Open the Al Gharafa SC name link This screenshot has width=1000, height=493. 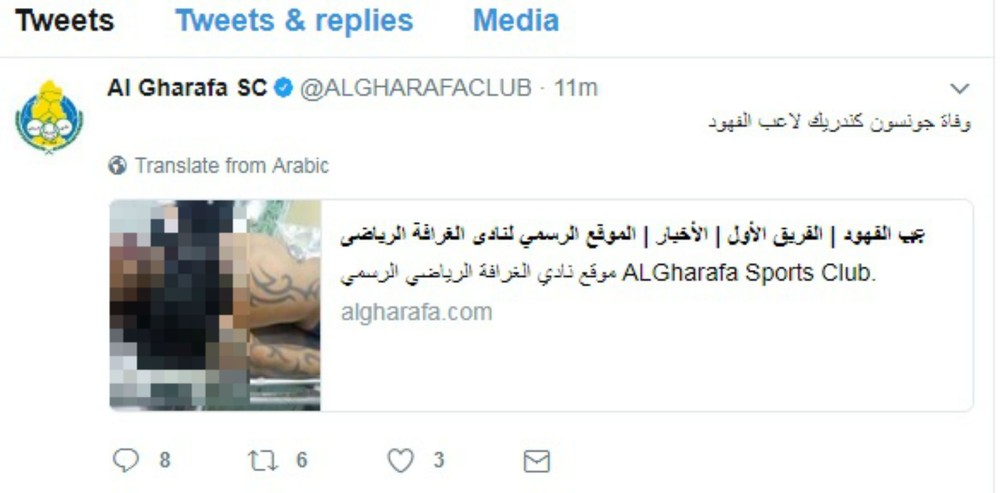(x=187, y=88)
